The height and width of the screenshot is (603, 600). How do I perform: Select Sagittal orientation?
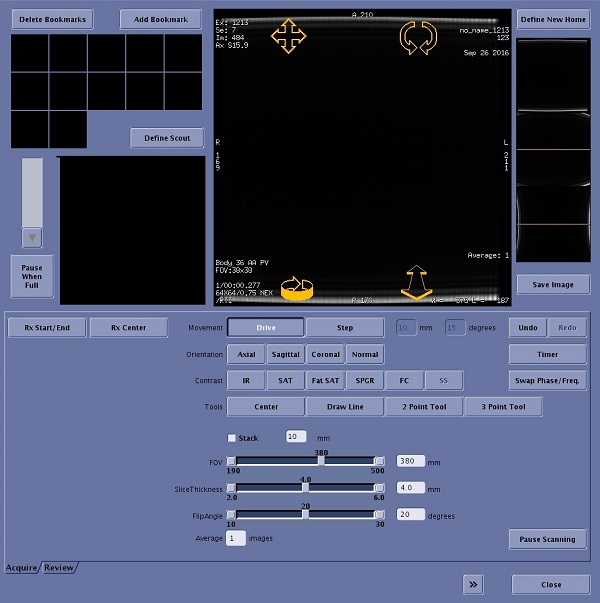285,354
